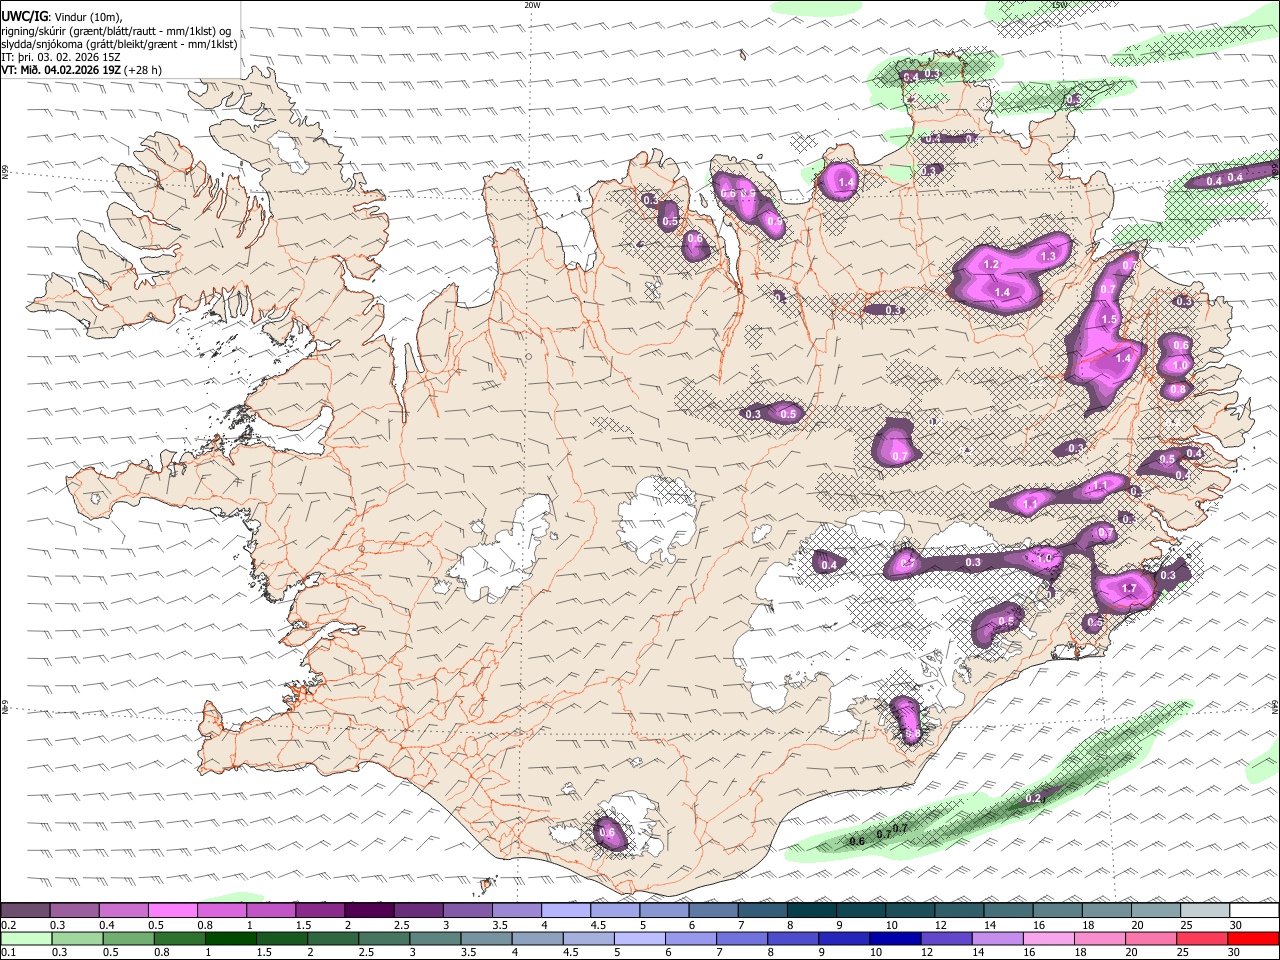Click the 0.8 swatch in upper legend row
The height and width of the screenshot is (960, 1280).
pyautogui.click(x=221, y=911)
